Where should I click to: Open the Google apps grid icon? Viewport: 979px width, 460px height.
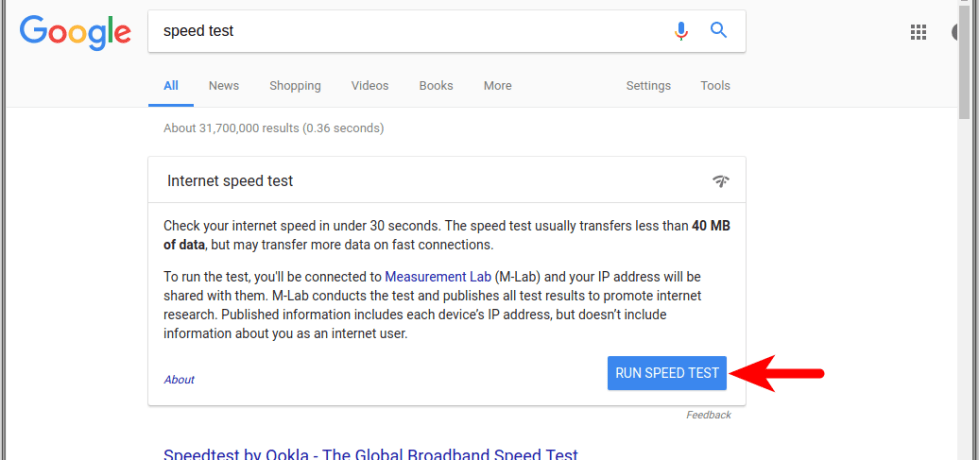coord(918,32)
